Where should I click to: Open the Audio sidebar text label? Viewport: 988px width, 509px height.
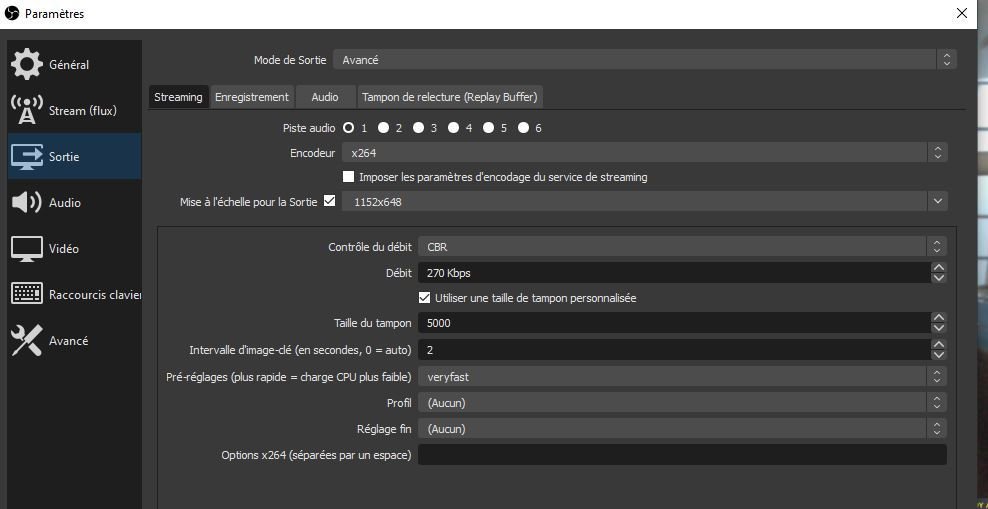[x=65, y=202]
